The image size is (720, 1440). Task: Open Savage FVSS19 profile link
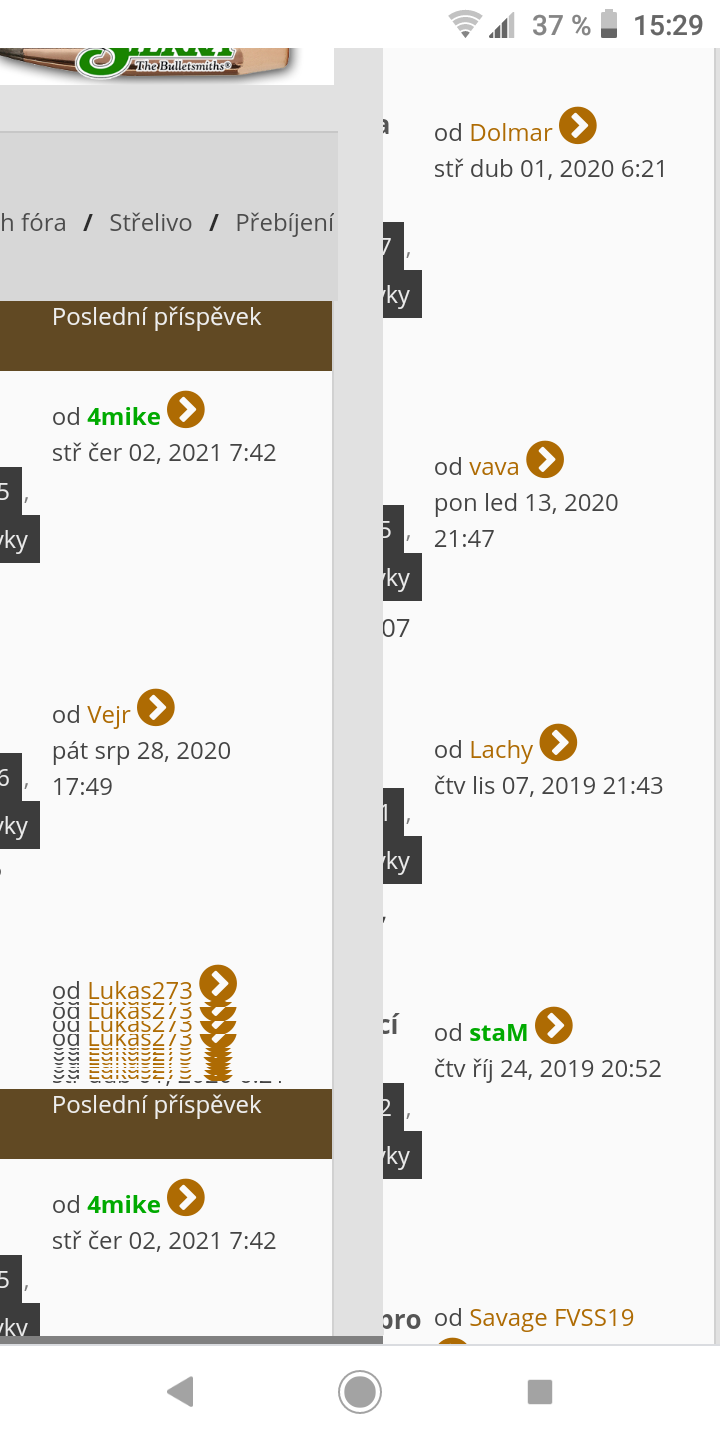coord(551,1318)
